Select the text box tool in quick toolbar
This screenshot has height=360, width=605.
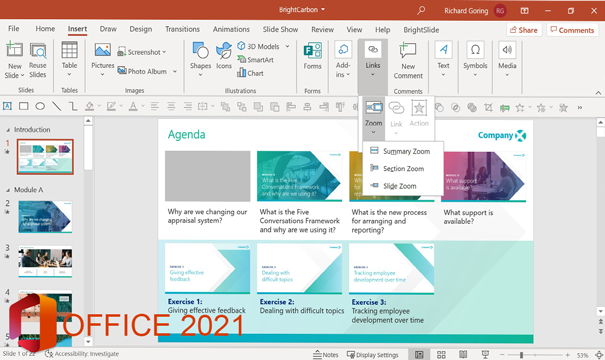pyautogui.click(x=7, y=106)
